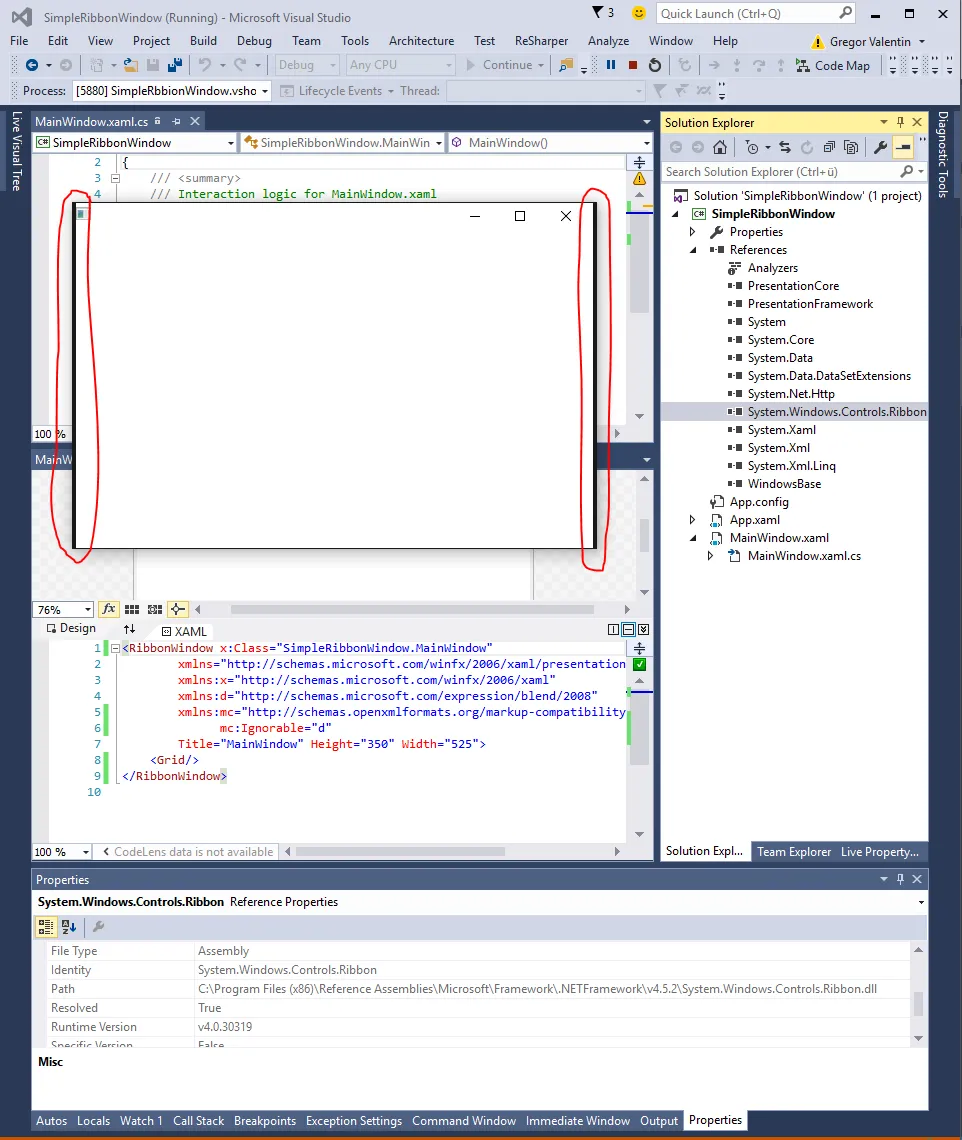Toggle snap to gridlines in designer

[x=155, y=609]
